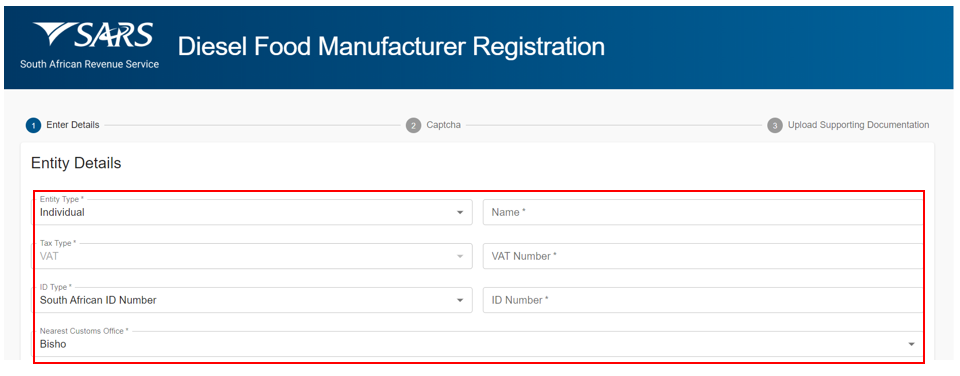Image resolution: width=960 pixels, height=376 pixels.
Task: Expand ID Type dropdown arrow
Action: click(460, 301)
